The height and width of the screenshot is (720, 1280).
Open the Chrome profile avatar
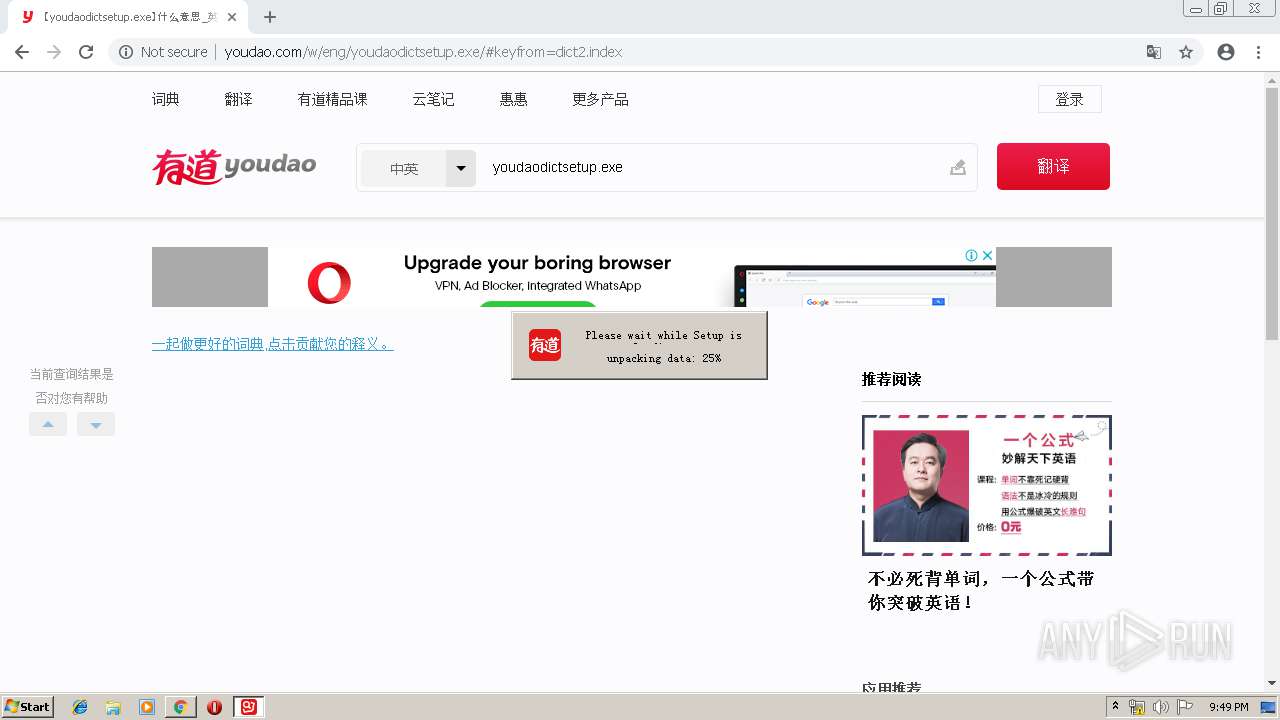(x=1226, y=52)
